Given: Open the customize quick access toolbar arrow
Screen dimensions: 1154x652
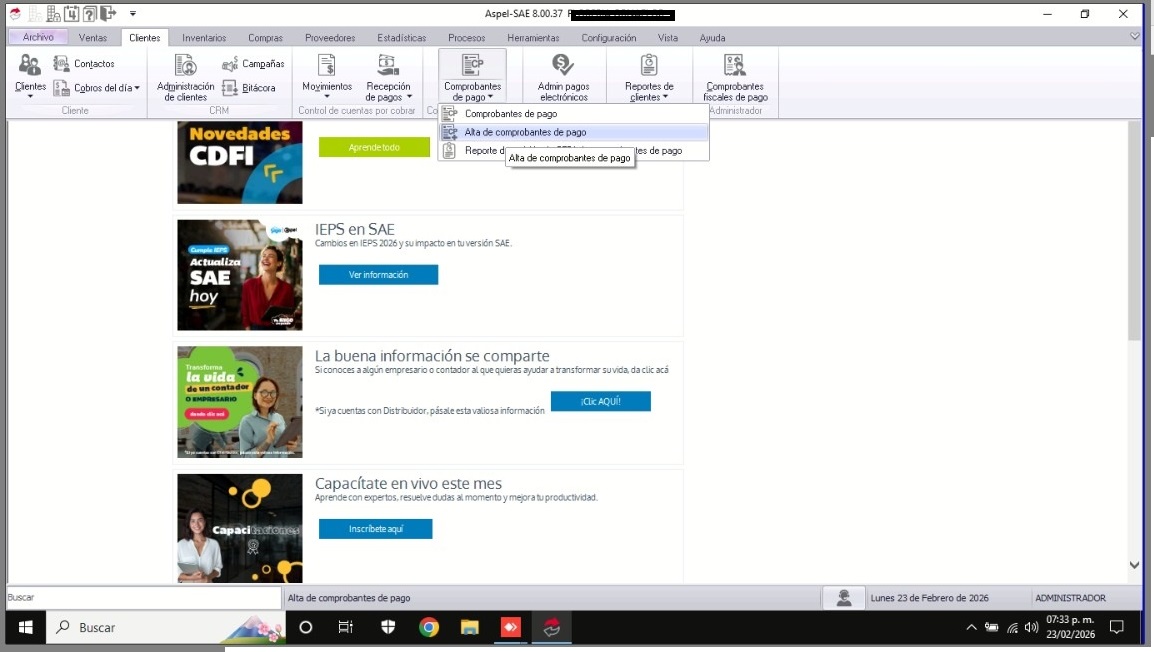Looking at the screenshot, I should coord(132,13).
